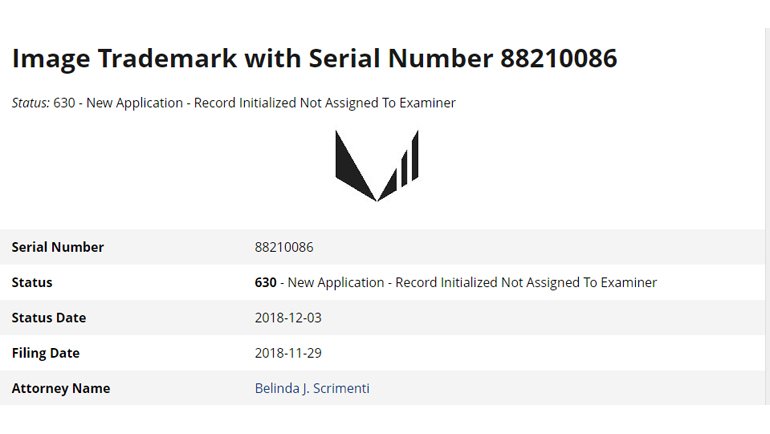Viewport: 770px width, 434px height.
Task: Click the 2018-11-29 filing date value
Action: coord(288,353)
